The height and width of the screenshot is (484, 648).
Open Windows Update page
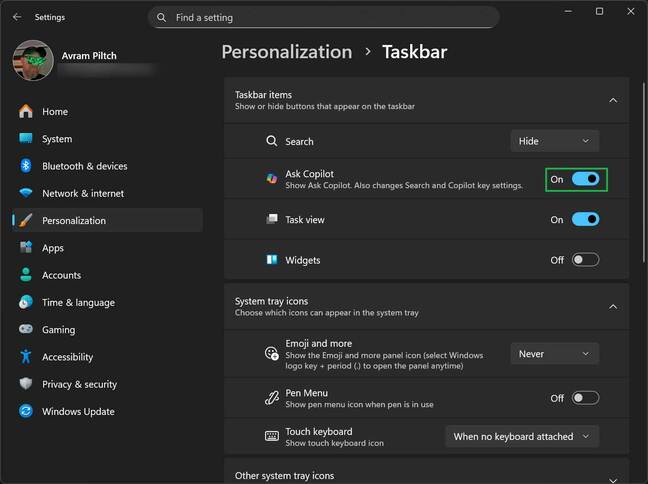click(x=107, y=411)
